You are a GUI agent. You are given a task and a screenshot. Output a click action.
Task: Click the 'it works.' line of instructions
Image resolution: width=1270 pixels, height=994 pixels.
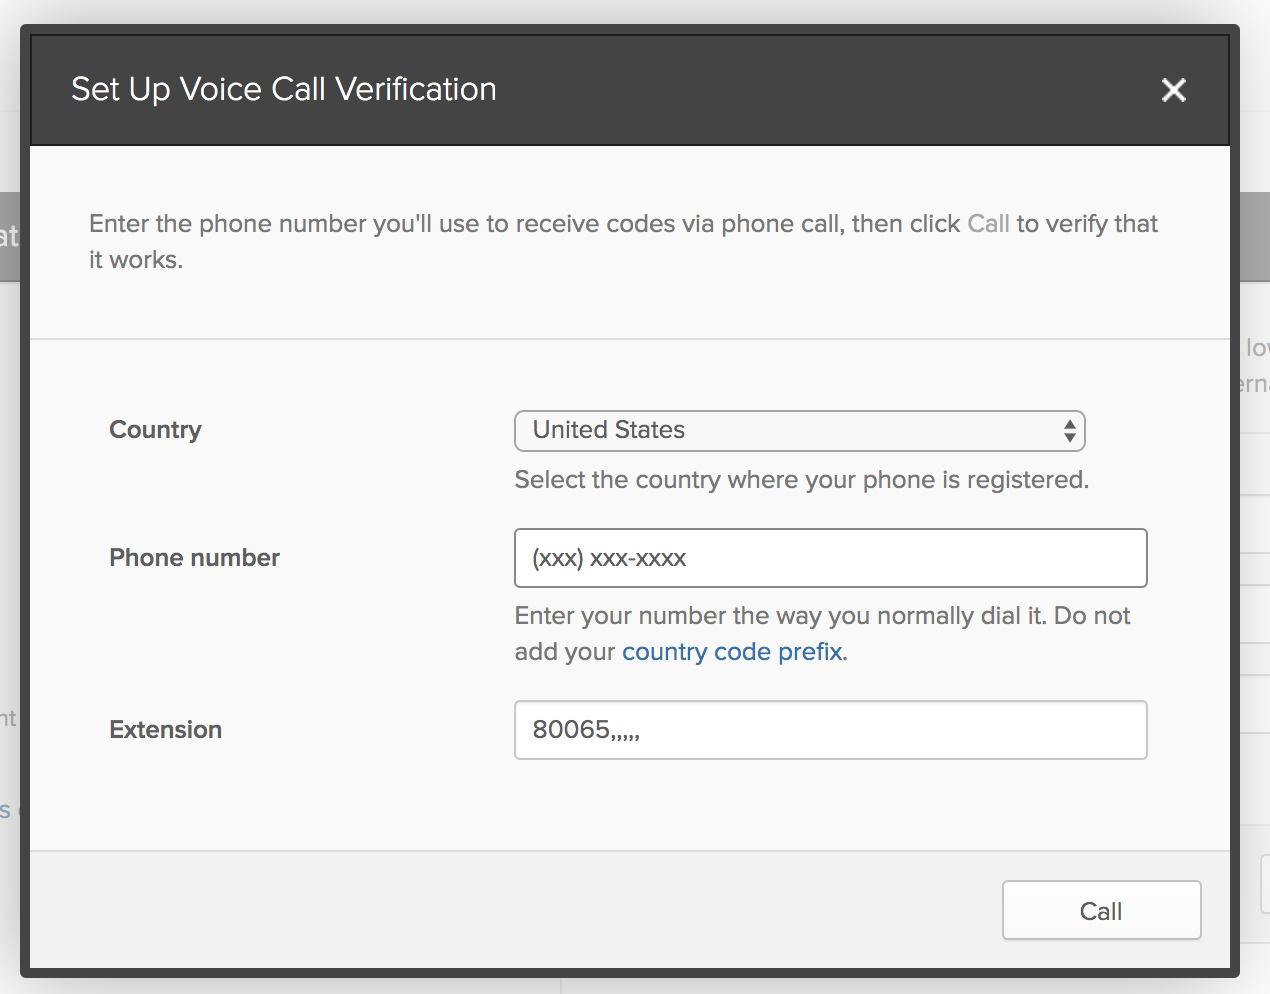coord(136,260)
